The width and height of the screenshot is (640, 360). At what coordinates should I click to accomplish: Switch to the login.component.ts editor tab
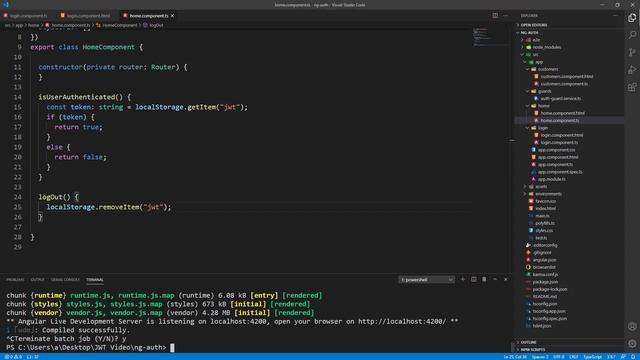[29, 16]
